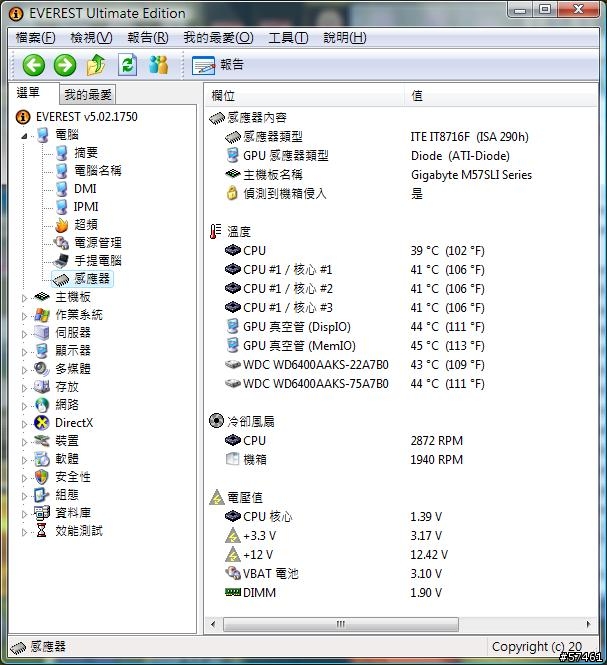Expand the 多媒體 tree node
The height and width of the screenshot is (665, 607).
coord(24,370)
